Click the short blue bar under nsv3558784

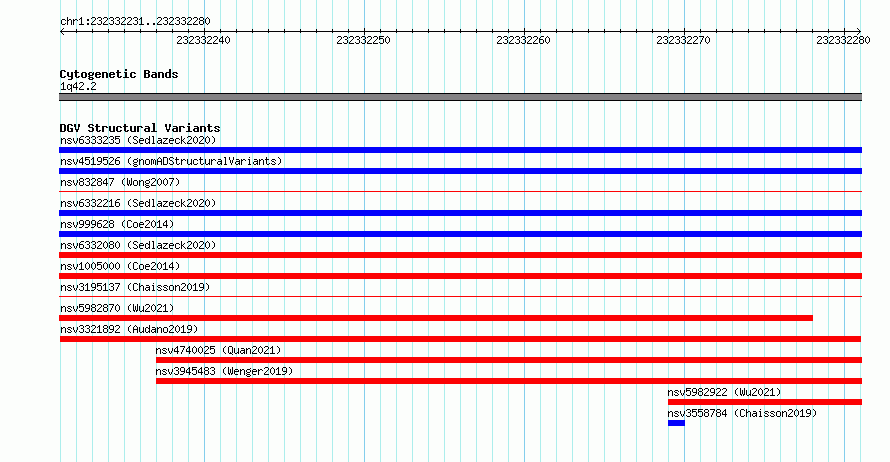pos(677,423)
